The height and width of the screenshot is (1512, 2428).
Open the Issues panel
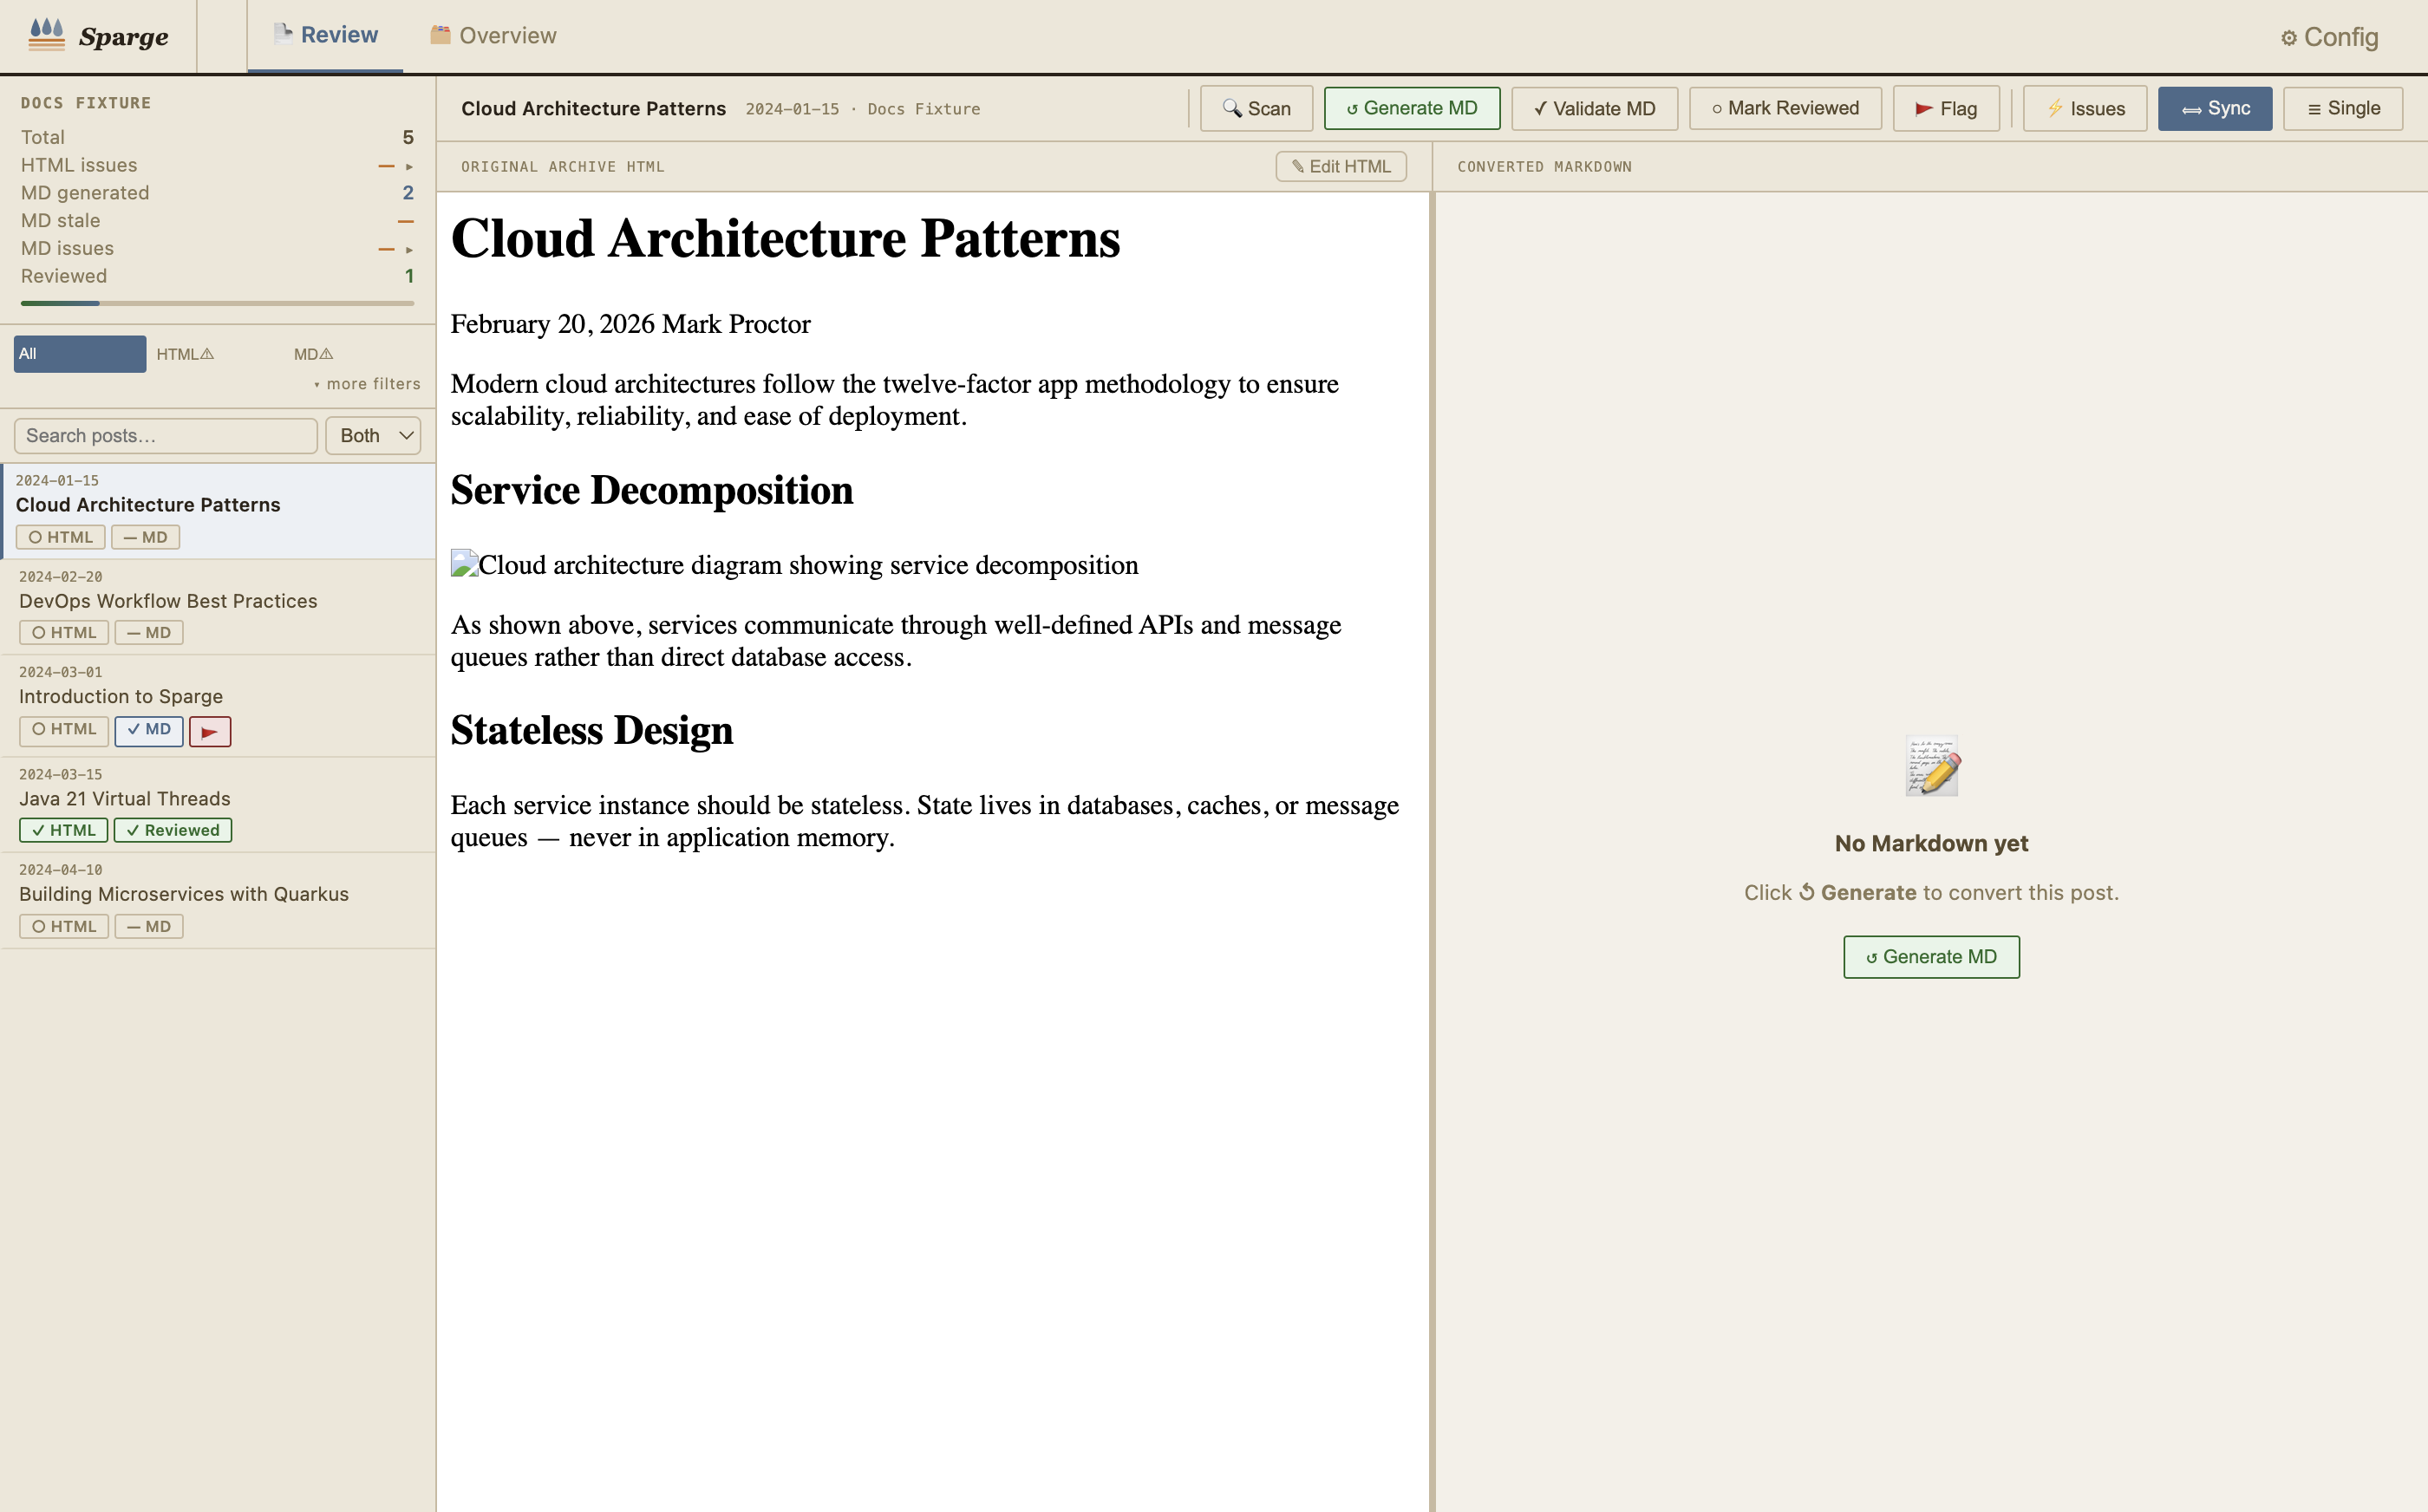point(2085,108)
